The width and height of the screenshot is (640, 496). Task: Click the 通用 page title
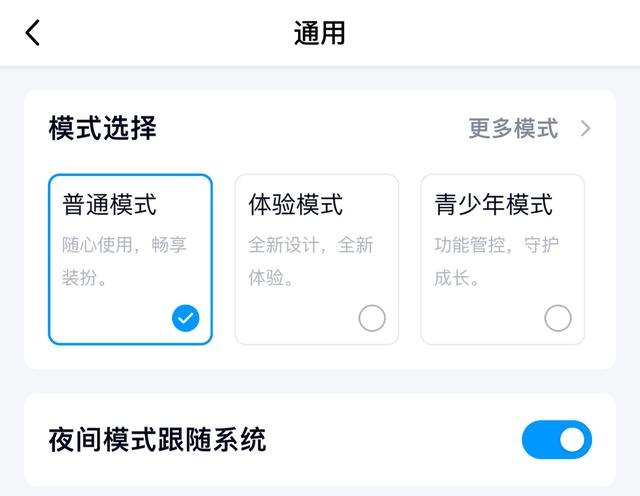(x=320, y=33)
